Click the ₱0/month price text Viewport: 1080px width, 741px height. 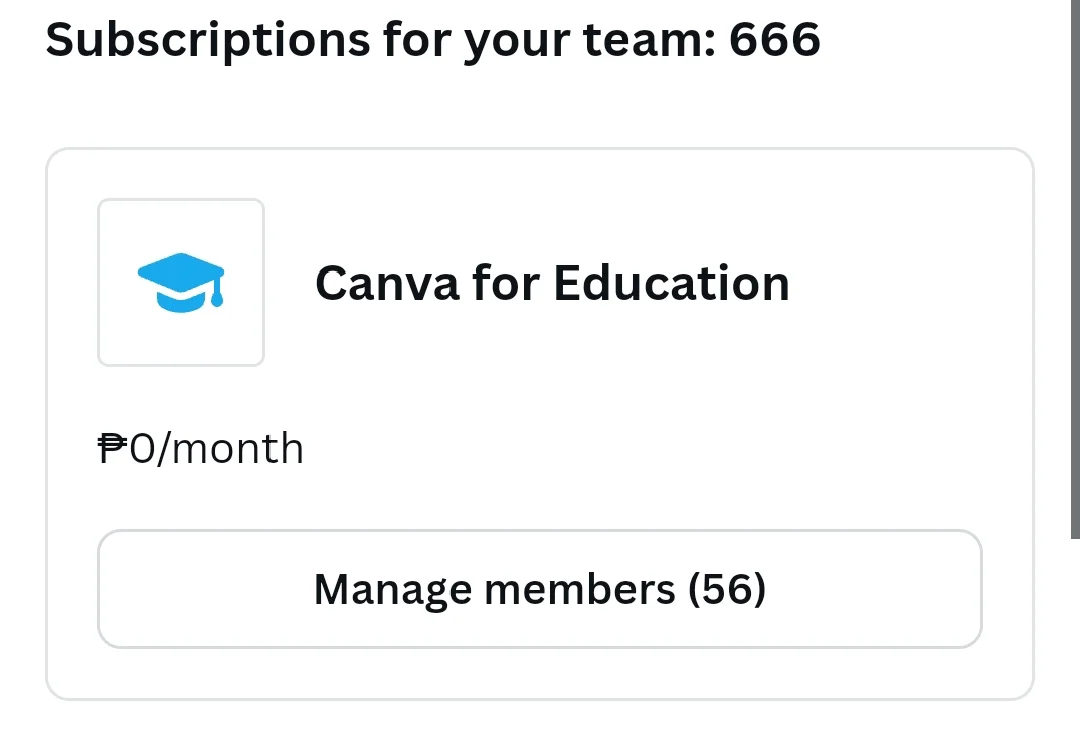(x=200, y=449)
